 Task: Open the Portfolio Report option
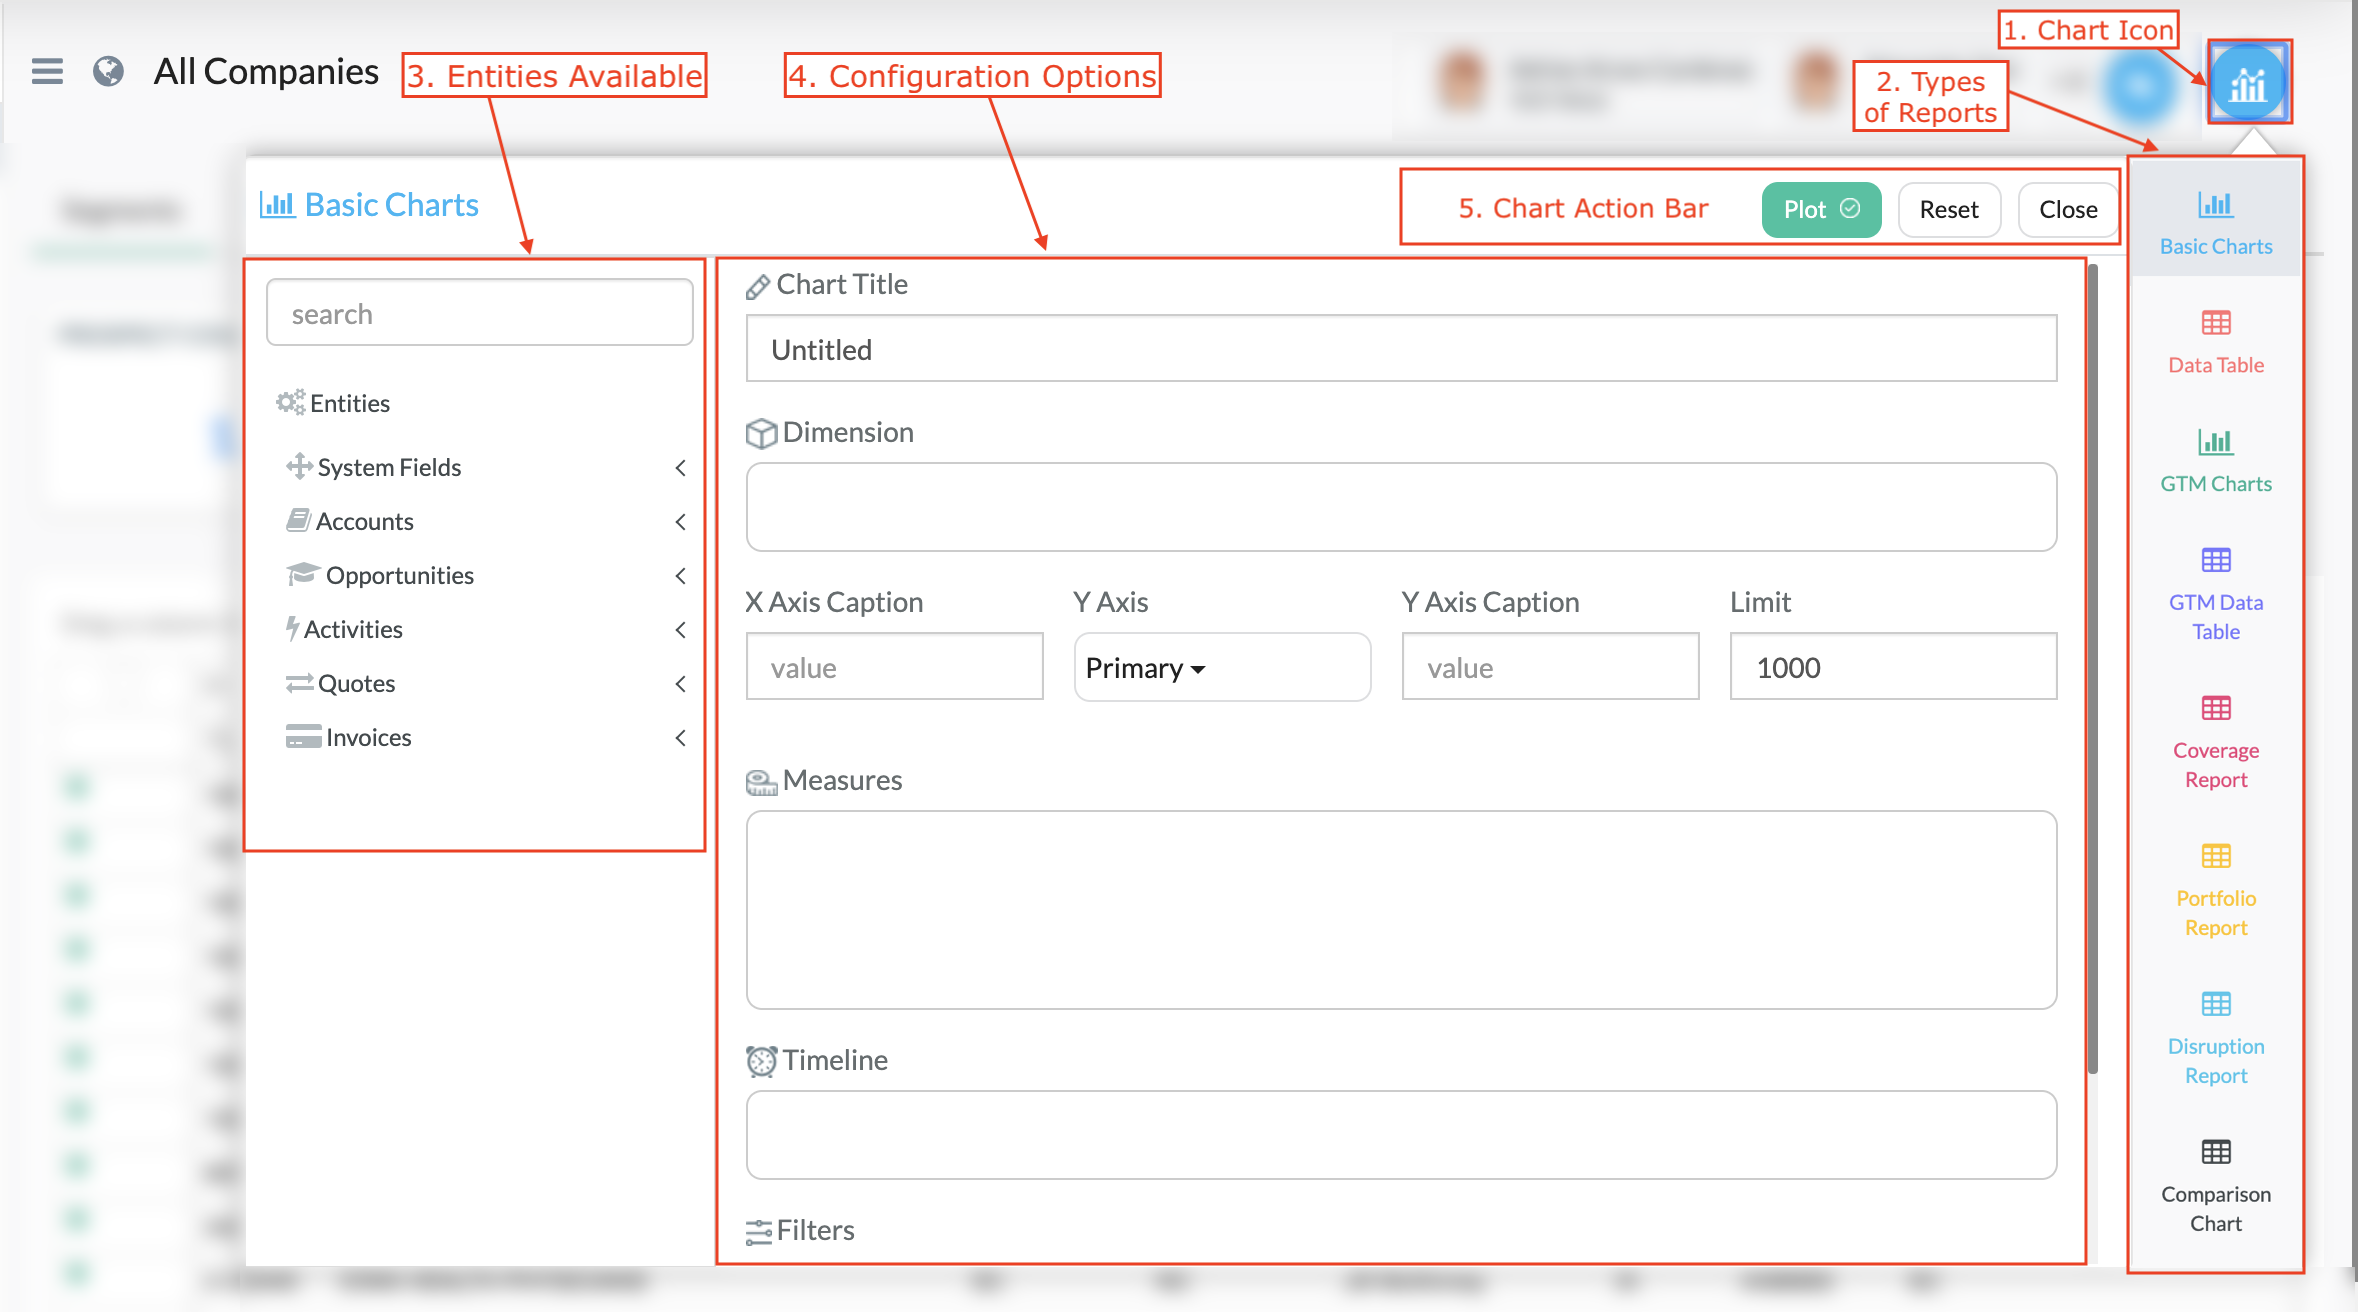pos(2215,890)
